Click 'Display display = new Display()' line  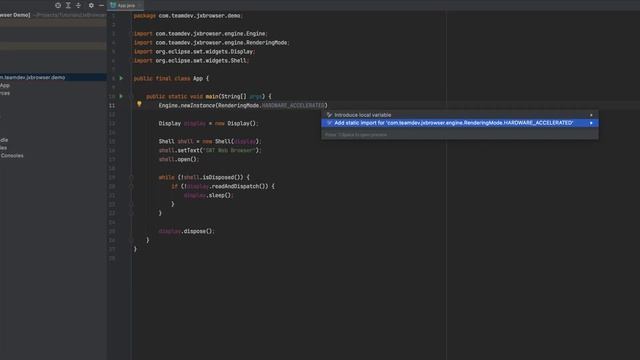209,123
